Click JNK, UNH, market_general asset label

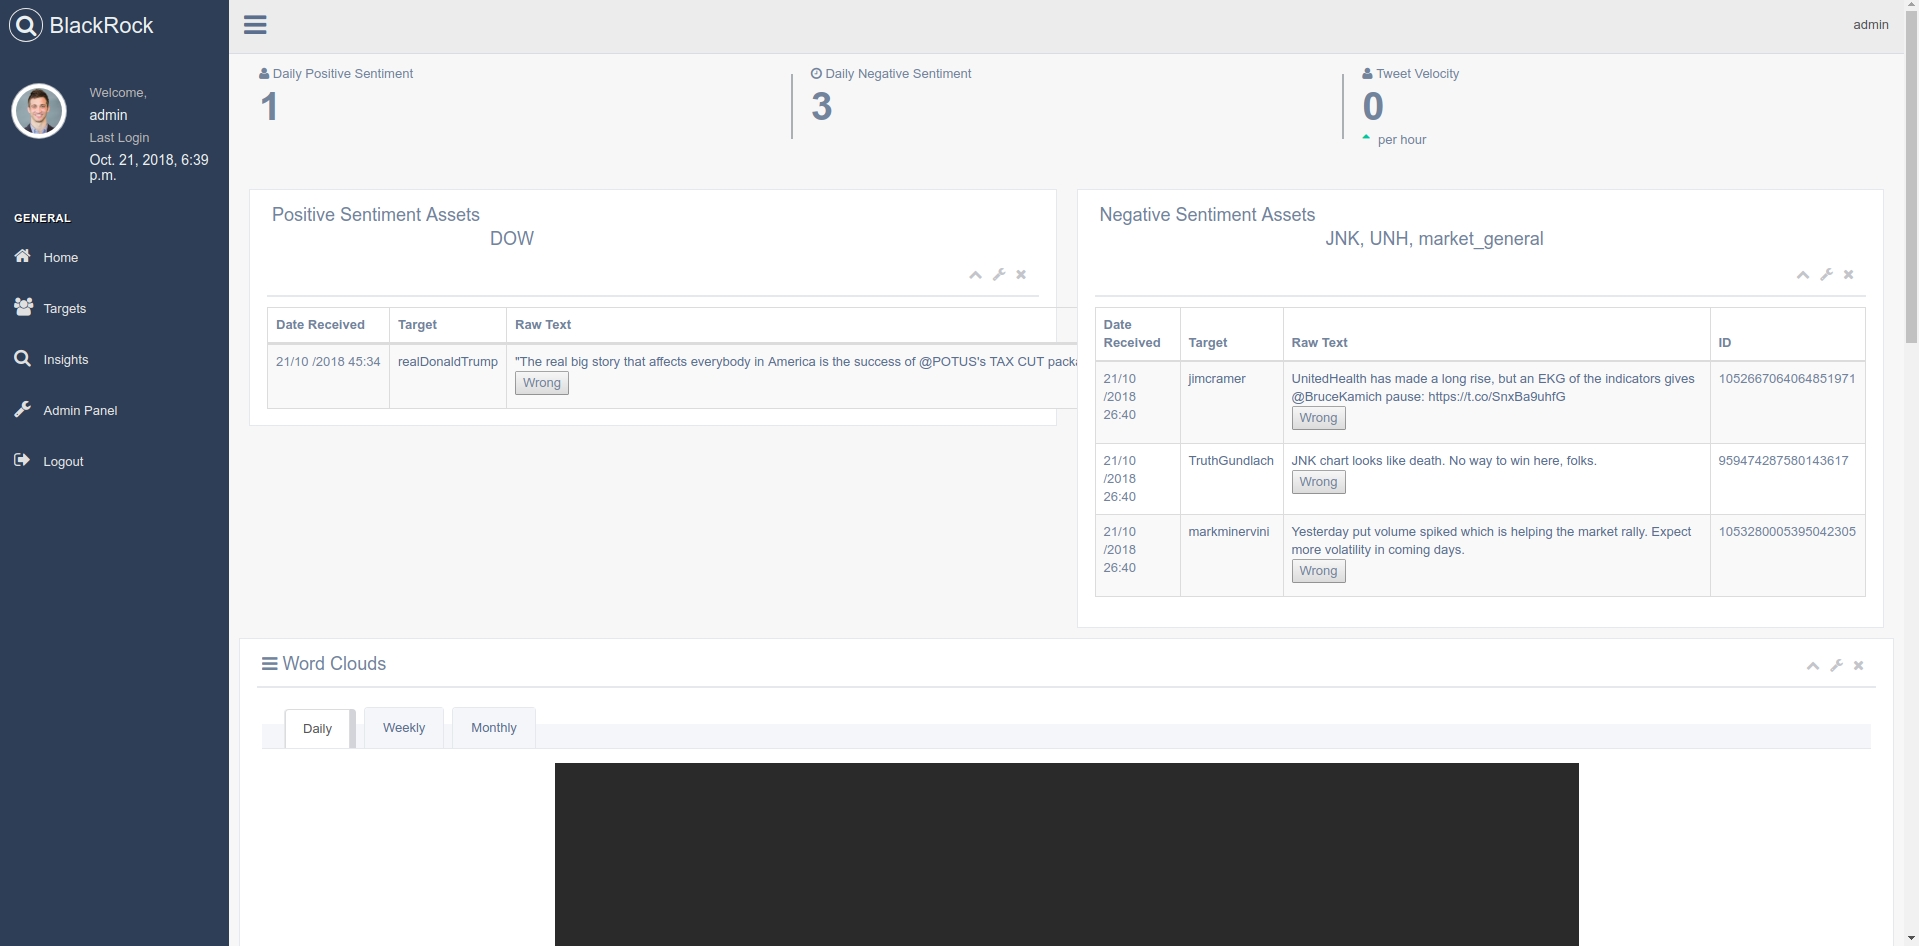[x=1434, y=239]
